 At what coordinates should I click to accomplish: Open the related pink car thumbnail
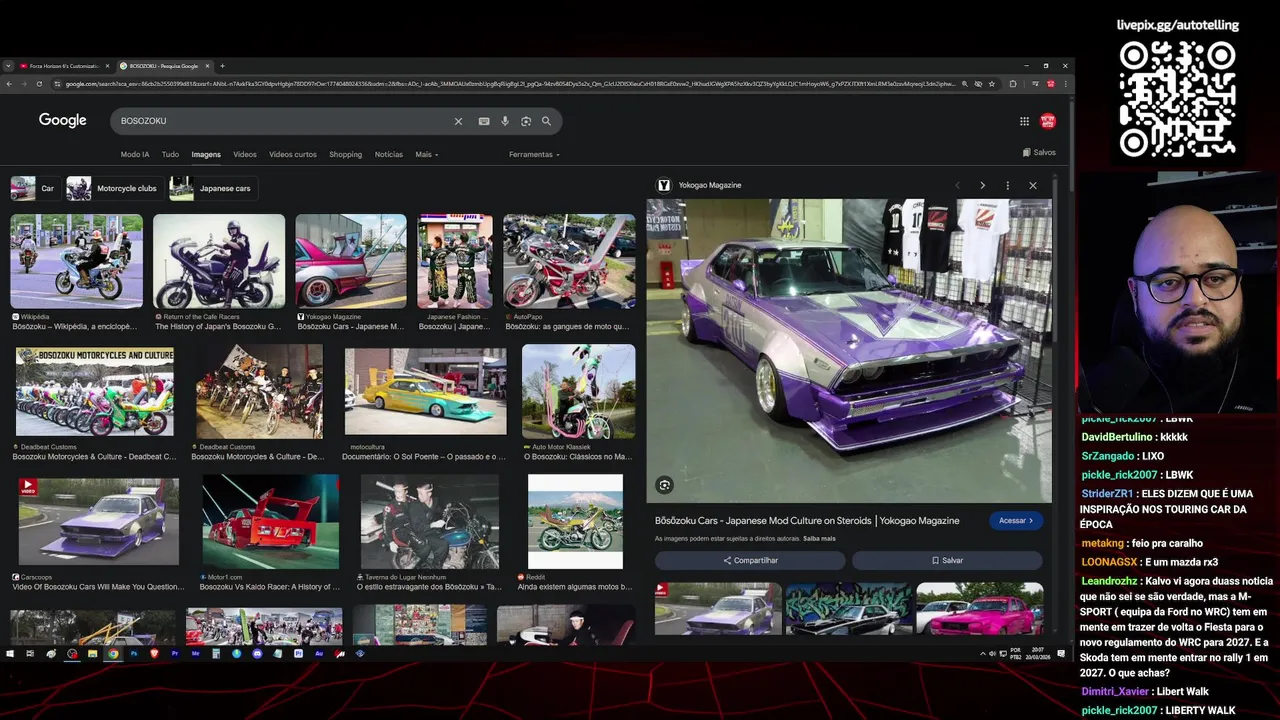click(x=980, y=608)
